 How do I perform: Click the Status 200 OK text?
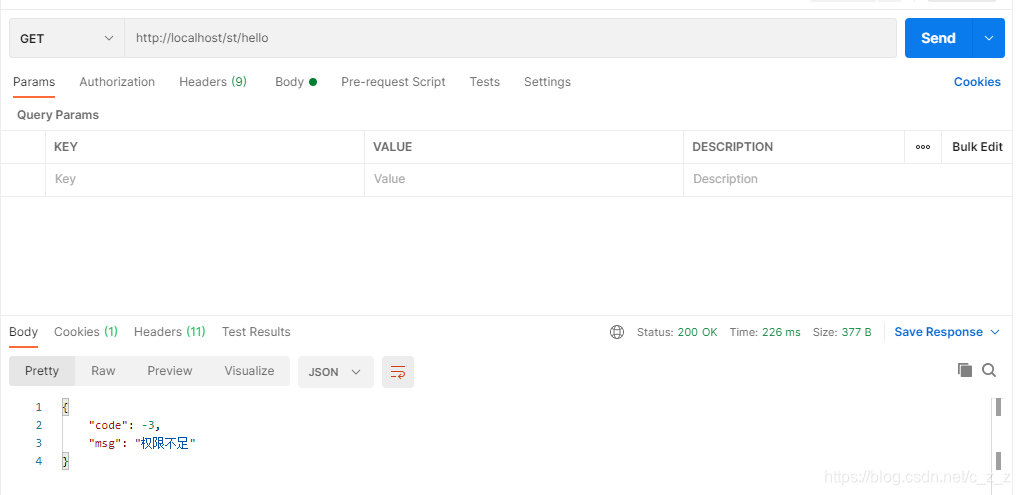[677, 332]
